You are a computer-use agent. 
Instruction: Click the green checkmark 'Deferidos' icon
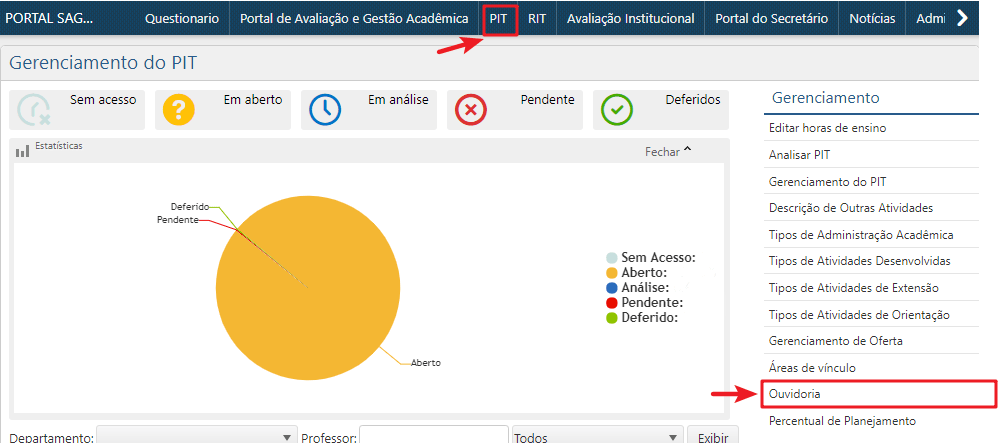click(x=617, y=110)
